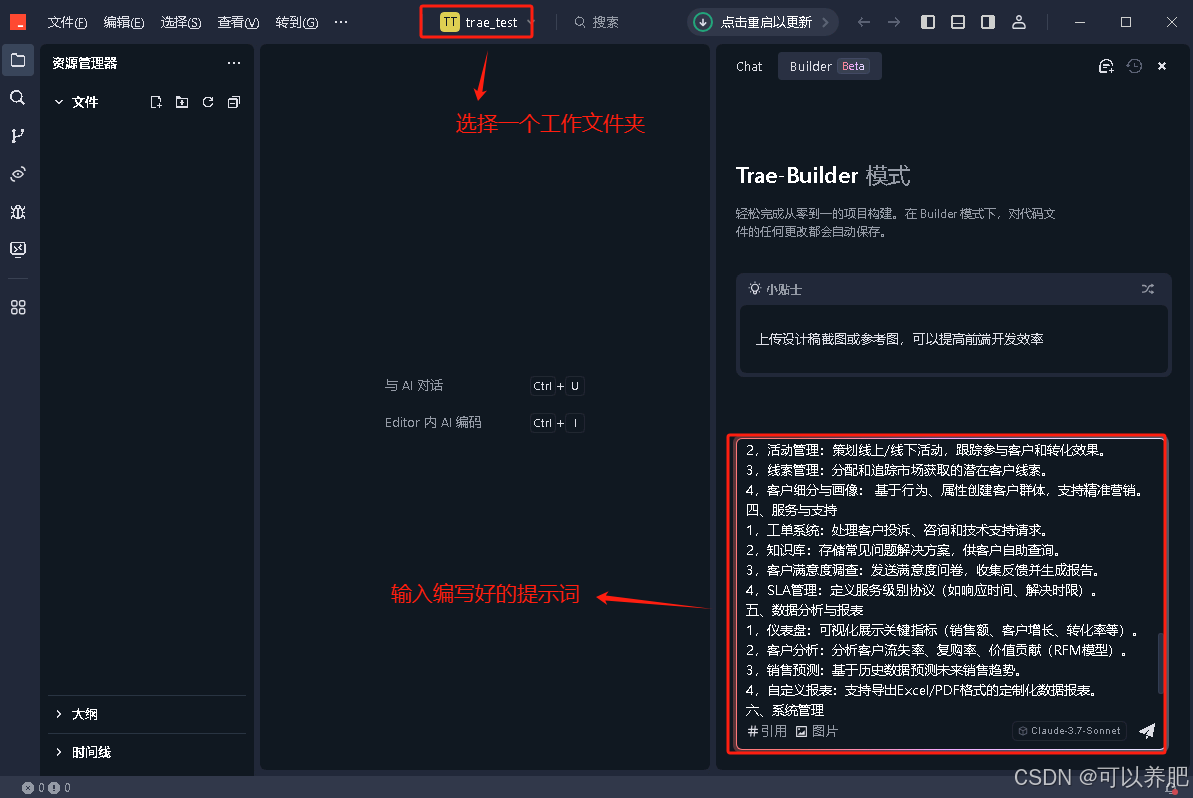
Task: Open the 查看(V) menu
Action: tap(237, 22)
